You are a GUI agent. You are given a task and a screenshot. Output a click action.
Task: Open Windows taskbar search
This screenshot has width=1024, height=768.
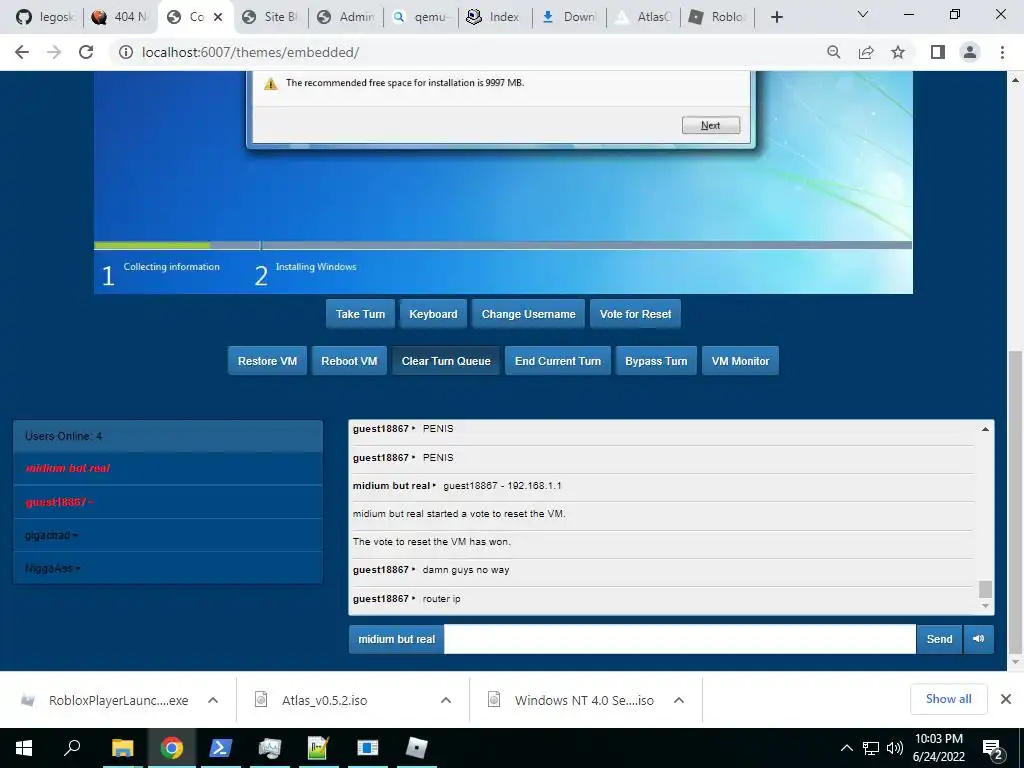tap(72, 748)
